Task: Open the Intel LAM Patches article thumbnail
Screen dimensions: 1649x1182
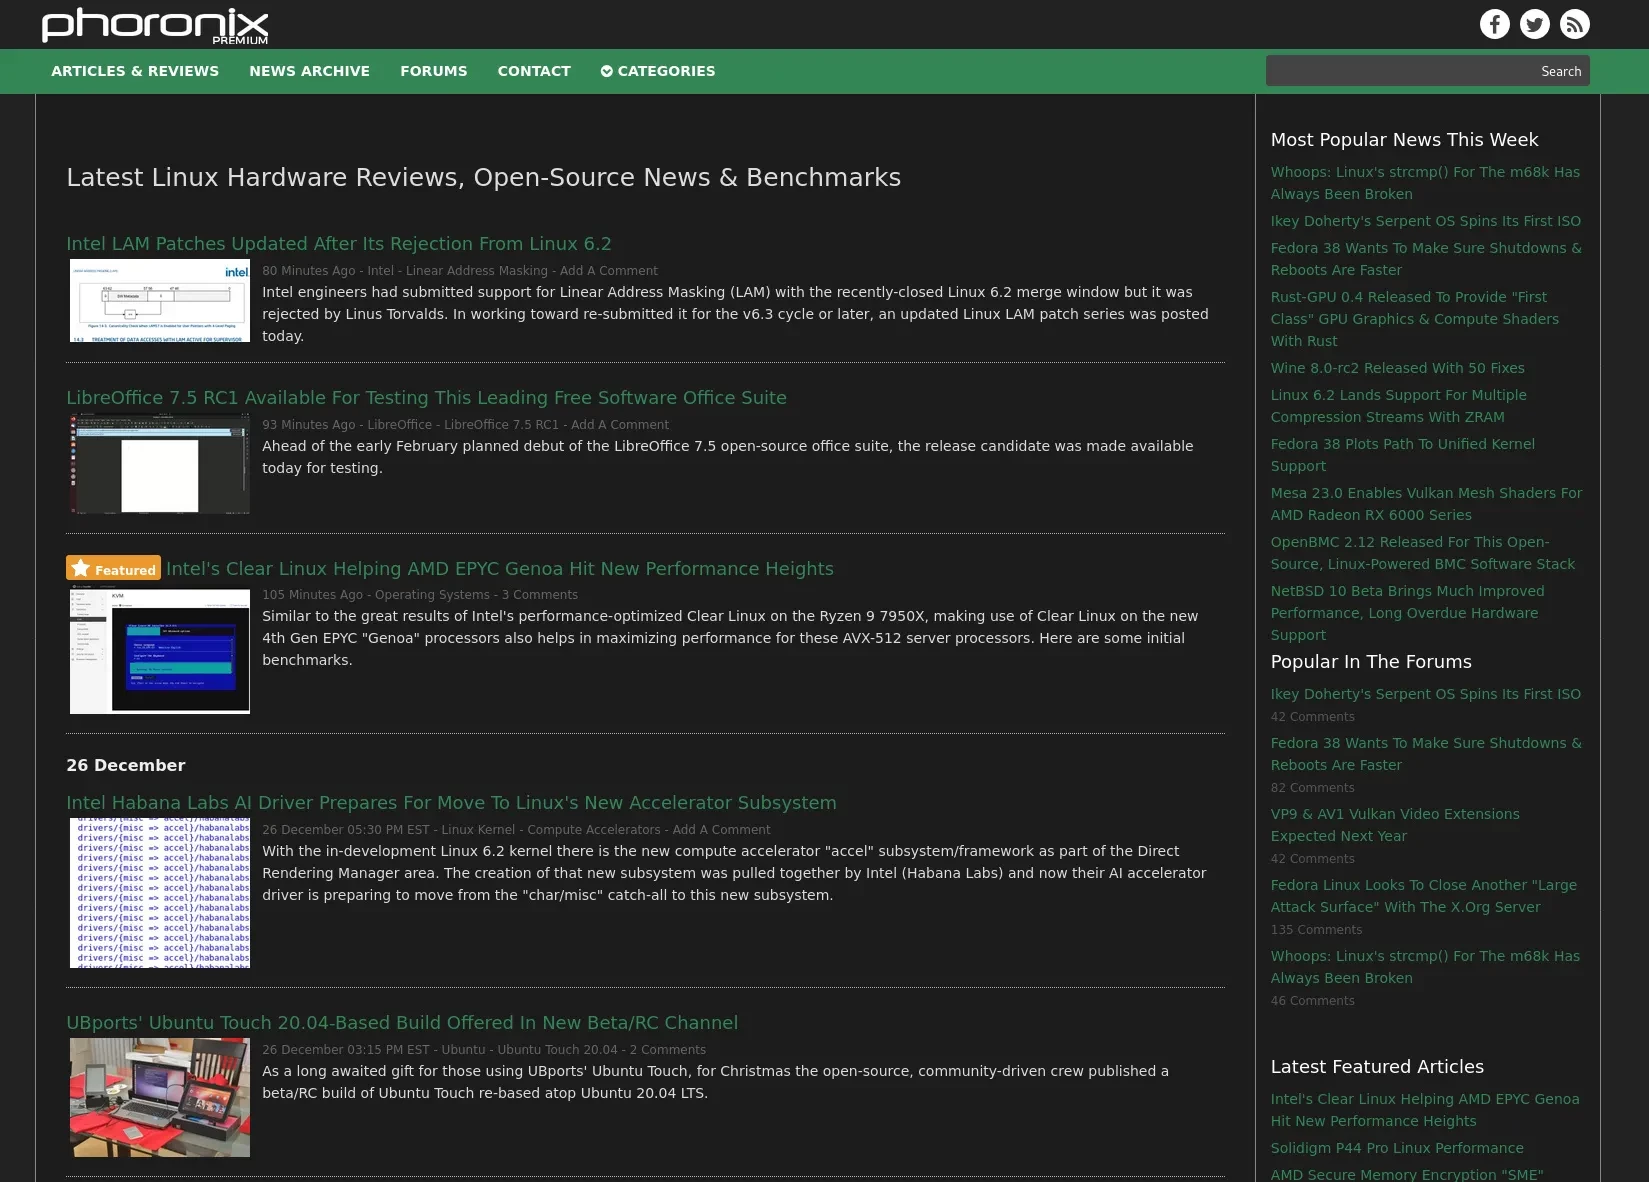Action: pos(160,301)
